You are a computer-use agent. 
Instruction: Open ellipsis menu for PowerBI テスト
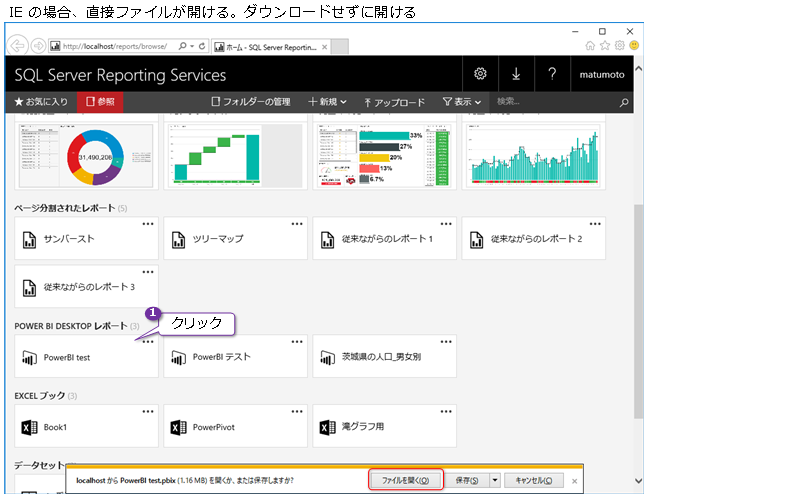297,342
